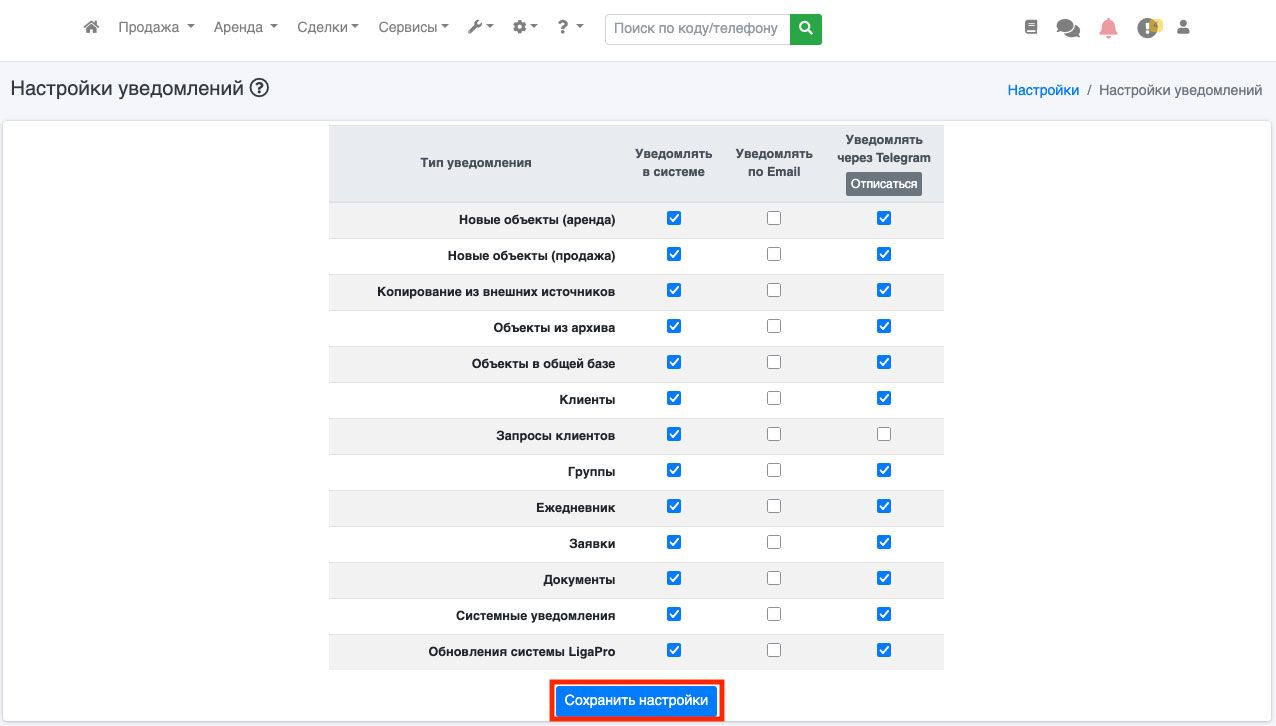Image resolution: width=1276 pixels, height=726 pixels.
Task: Click the code/phone search field
Action: click(696, 29)
